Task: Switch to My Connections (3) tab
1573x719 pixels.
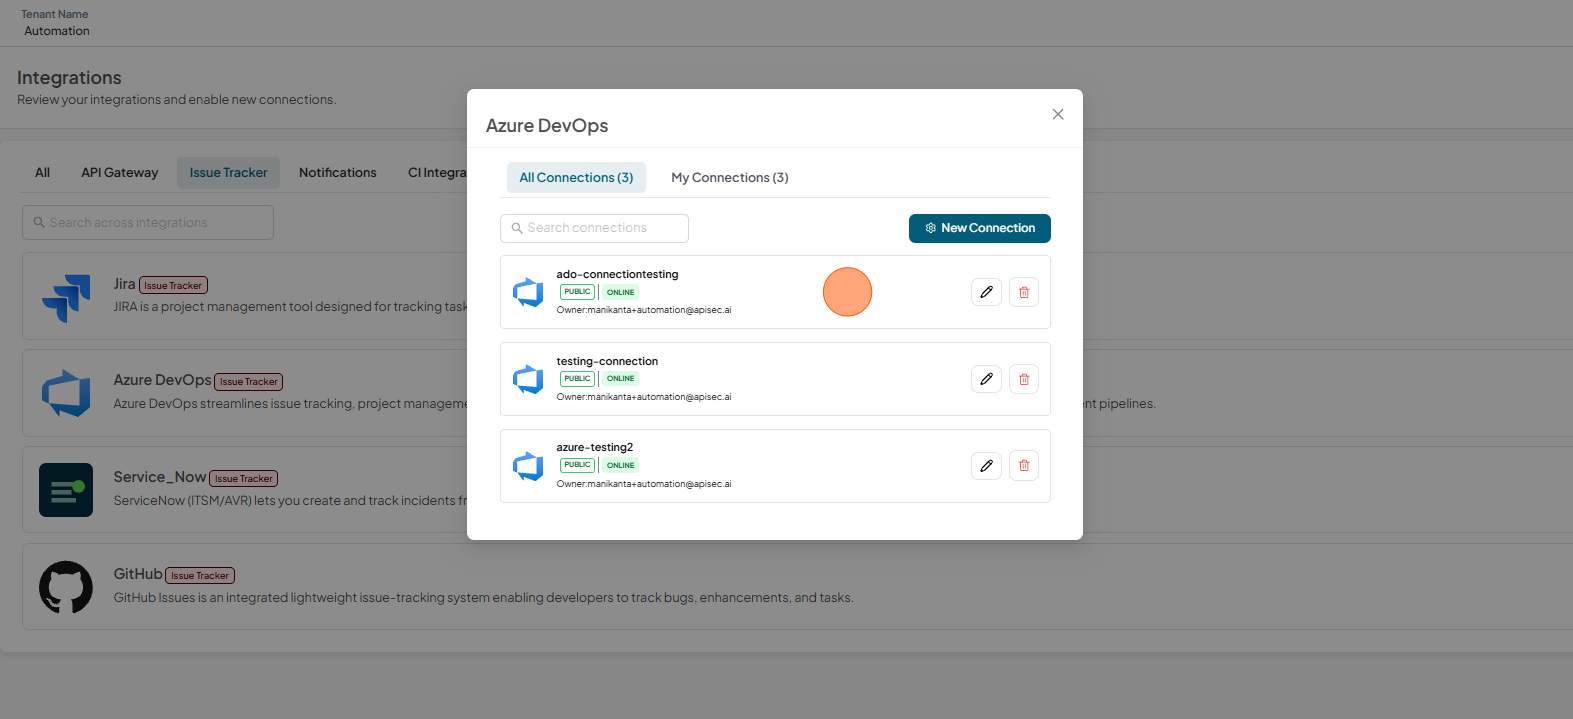Action: point(730,177)
